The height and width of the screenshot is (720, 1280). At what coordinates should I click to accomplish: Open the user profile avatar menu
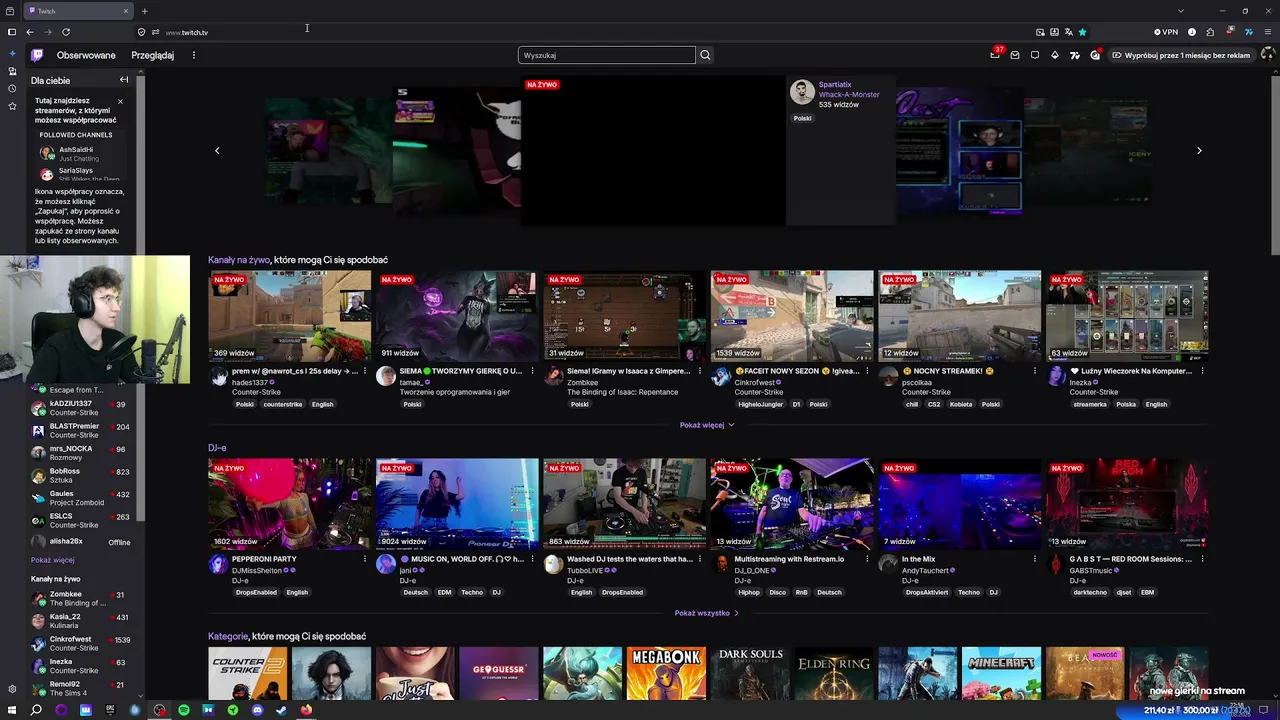[x=1267, y=55]
